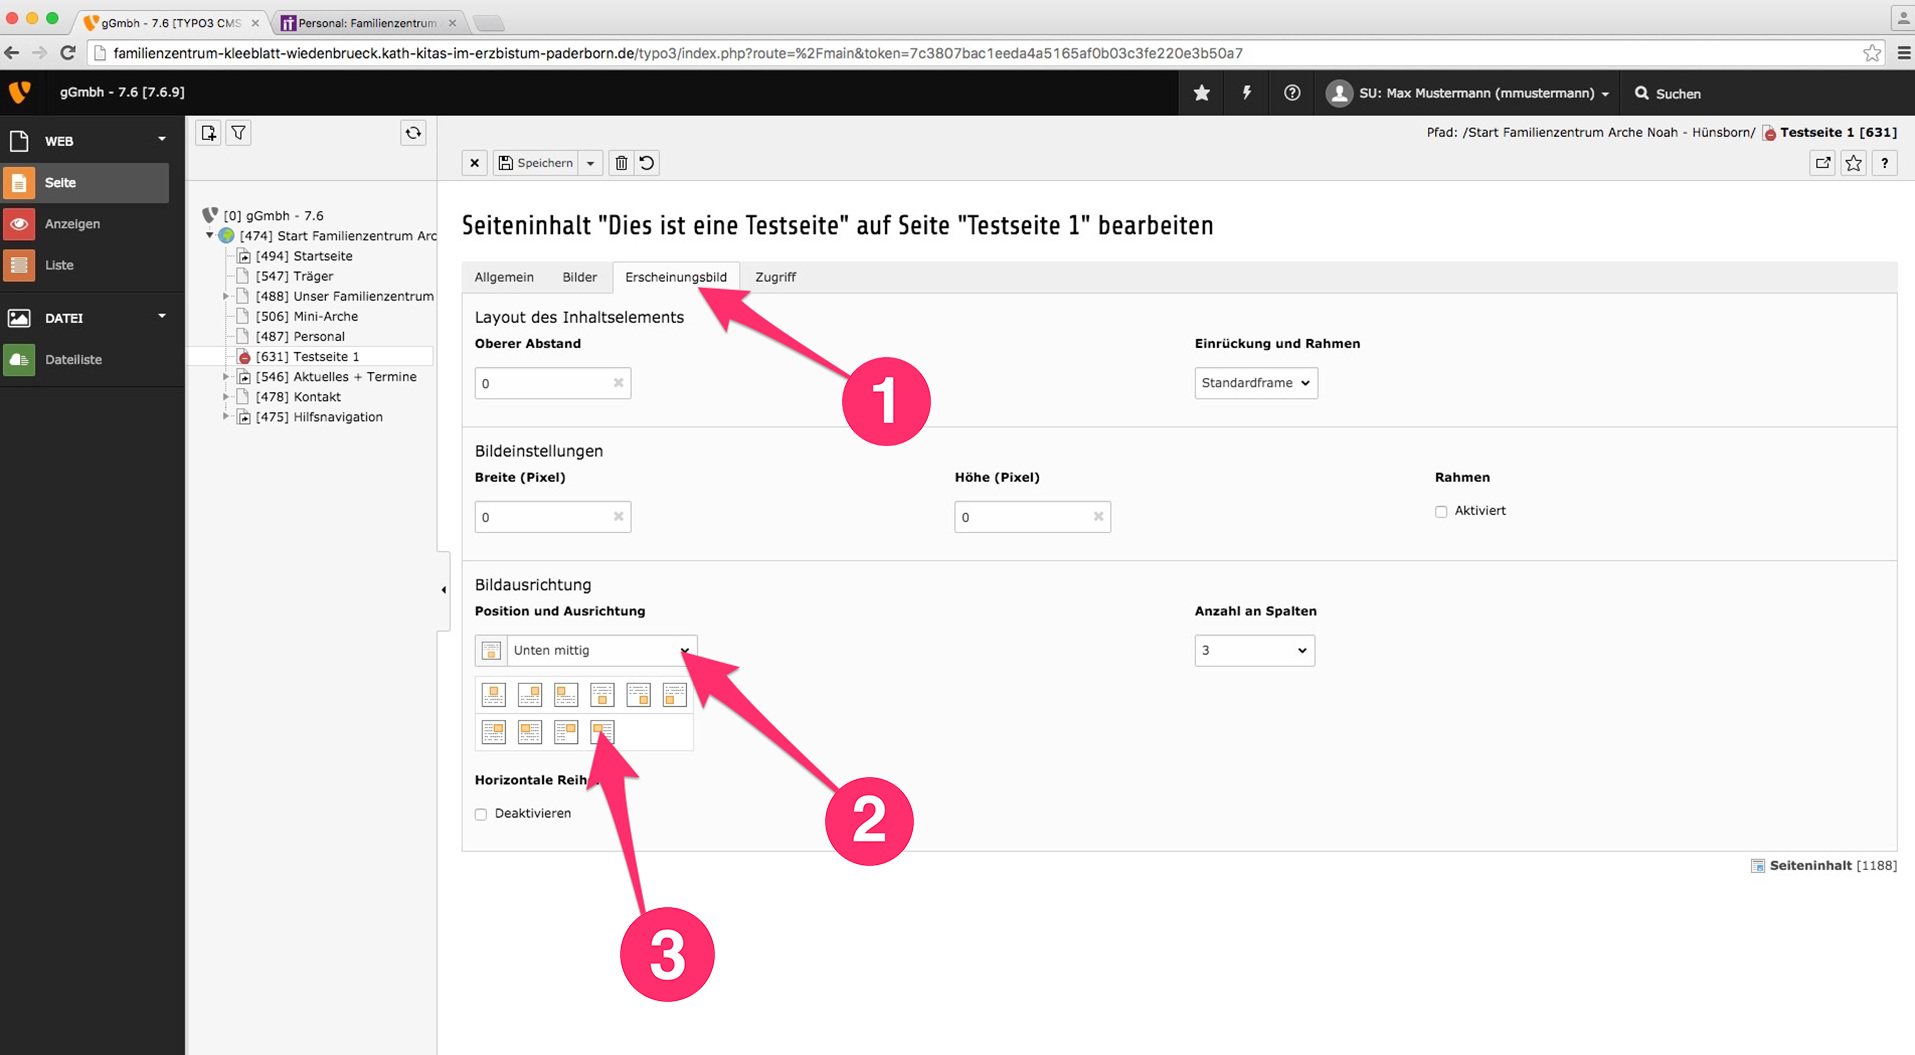
Task: Open the page tree filter icon
Action: [239, 133]
